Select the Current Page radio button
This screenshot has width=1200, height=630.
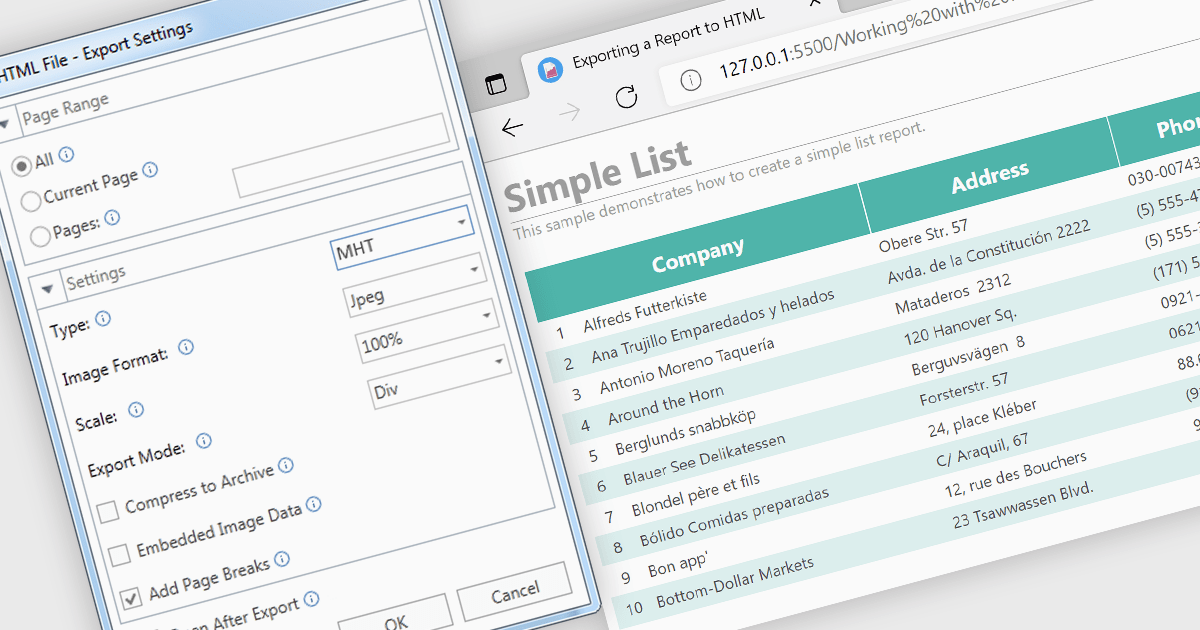tap(31, 200)
